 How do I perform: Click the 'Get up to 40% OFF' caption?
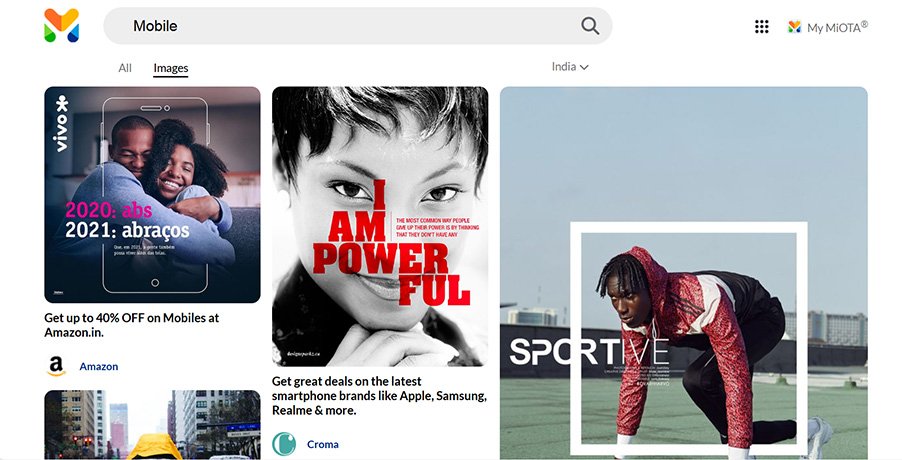pos(132,325)
